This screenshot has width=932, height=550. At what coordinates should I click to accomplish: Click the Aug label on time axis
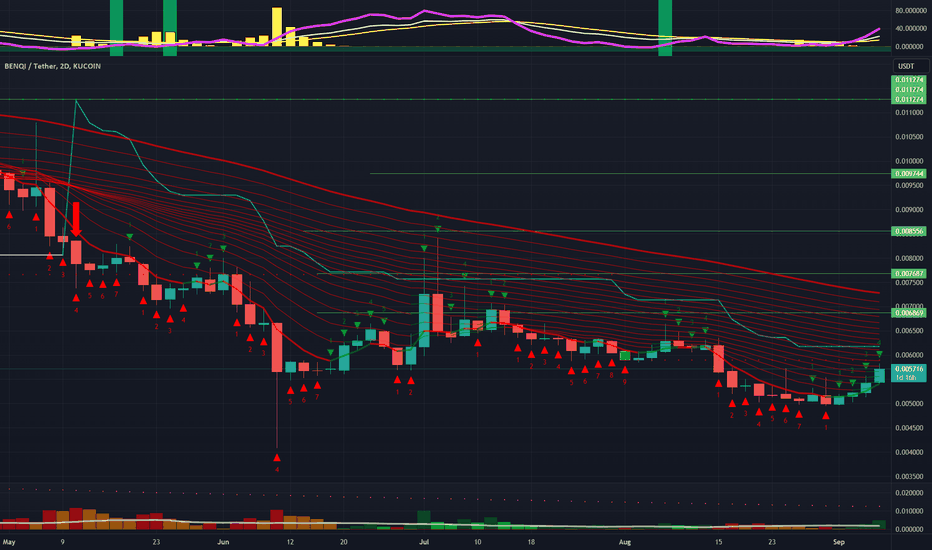pos(625,542)
